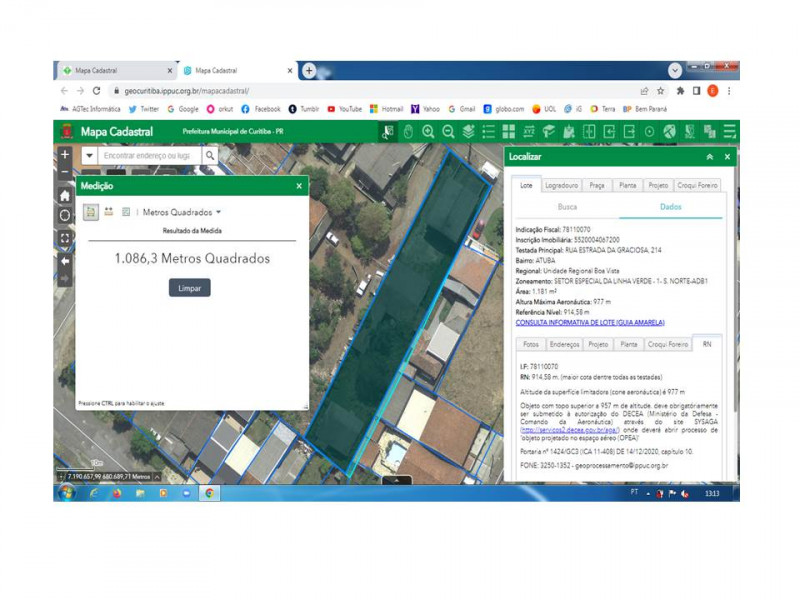The width and height of the screenshot is (800, 600).
Task: Open the Croqui Foreiro tab at top
Action: 697,185
